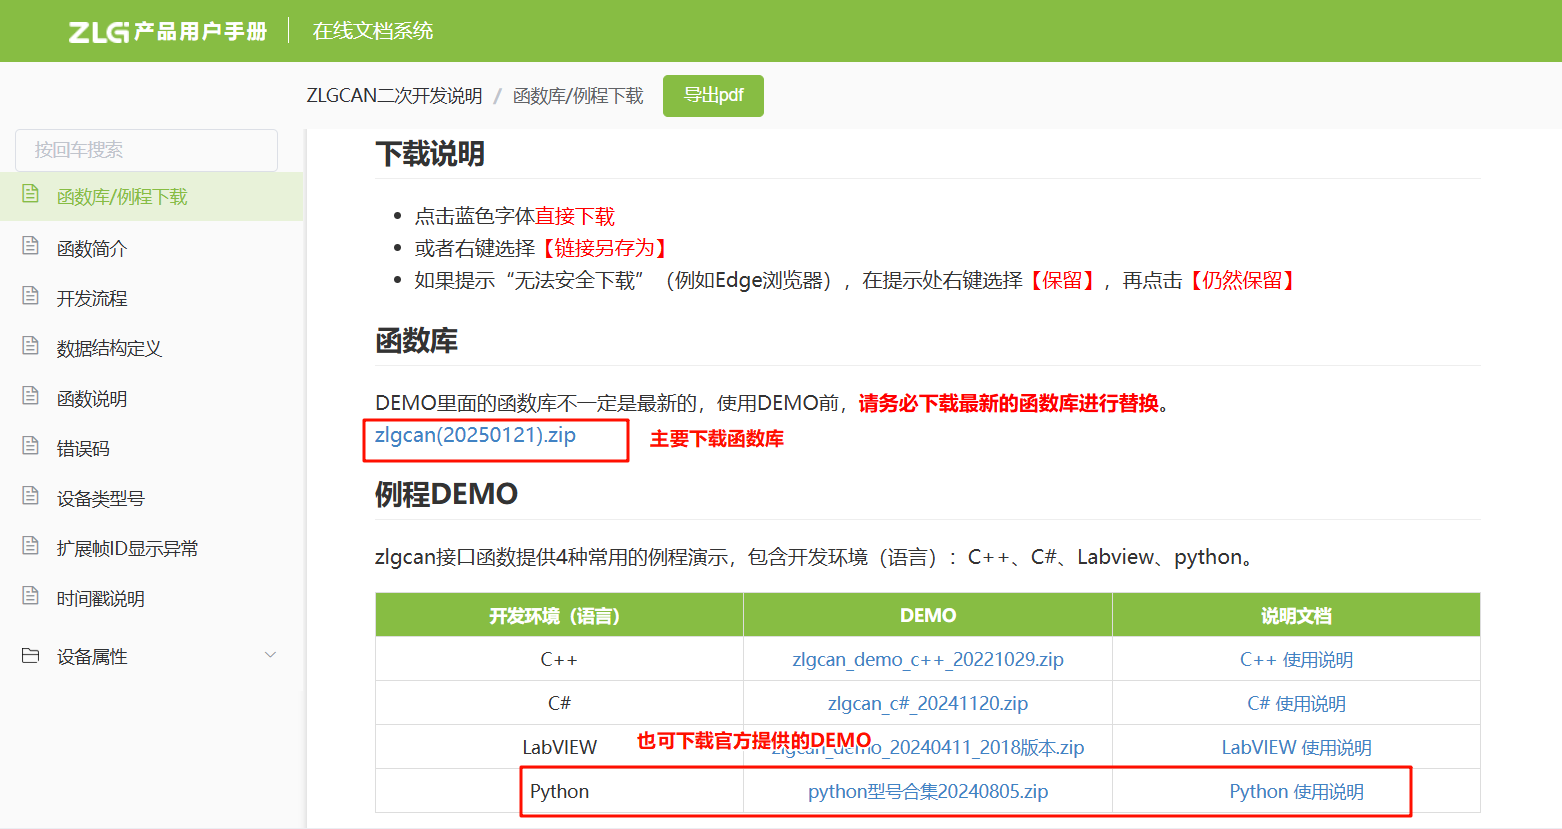Download the LabVIEW 2018版本.zip demo
Screen dimensions: 1562x829
(x=928, y=747)
